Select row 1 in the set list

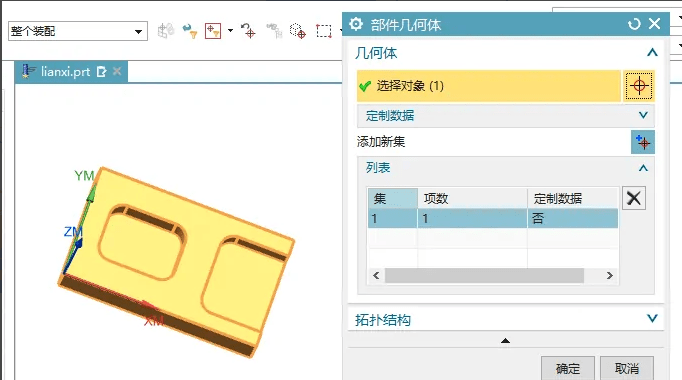(493, 218)
